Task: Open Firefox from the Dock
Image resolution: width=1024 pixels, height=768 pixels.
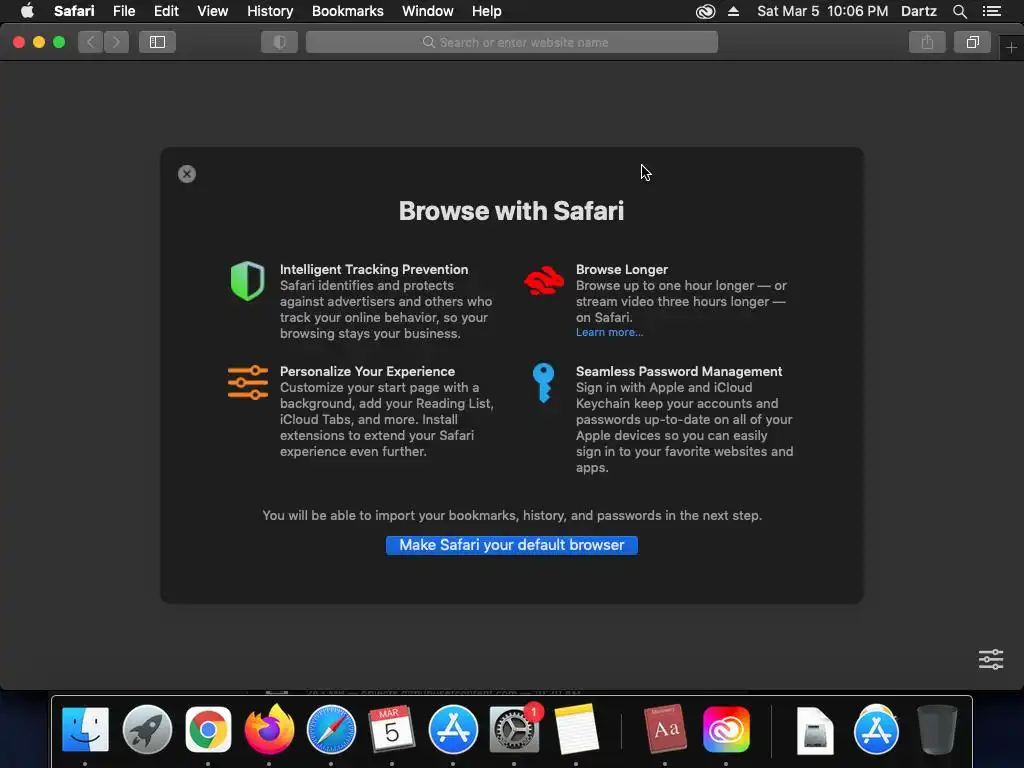Action: point(269,728)
